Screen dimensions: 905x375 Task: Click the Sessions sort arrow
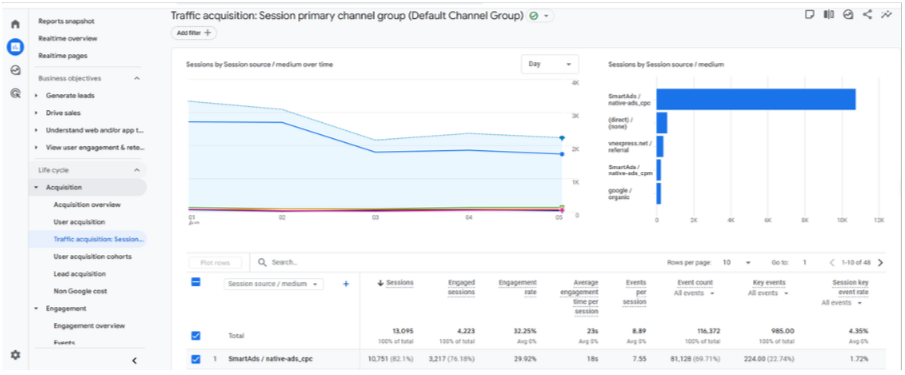pyautogui.click(x=380, y=283)
